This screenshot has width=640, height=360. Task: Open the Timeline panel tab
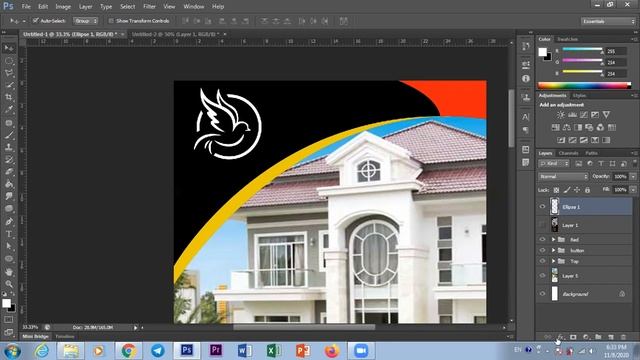64,337
